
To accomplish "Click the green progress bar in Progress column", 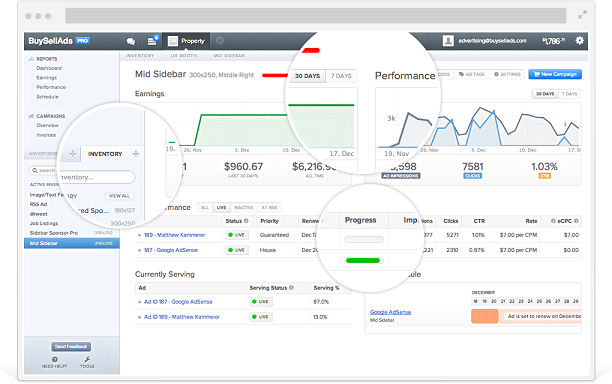I will coord(363,260).
